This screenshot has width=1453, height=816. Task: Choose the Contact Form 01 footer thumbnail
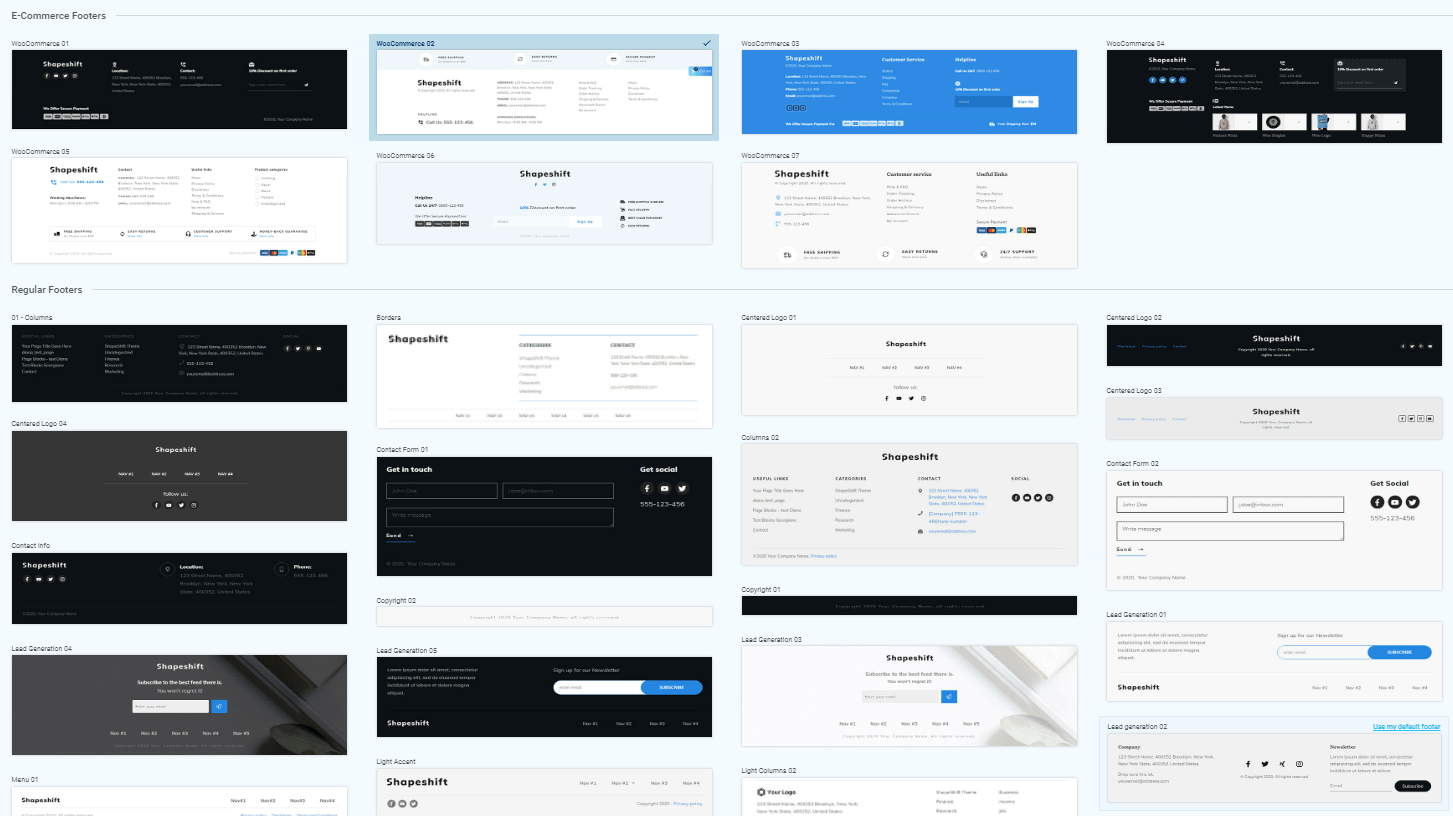[544, 517]
